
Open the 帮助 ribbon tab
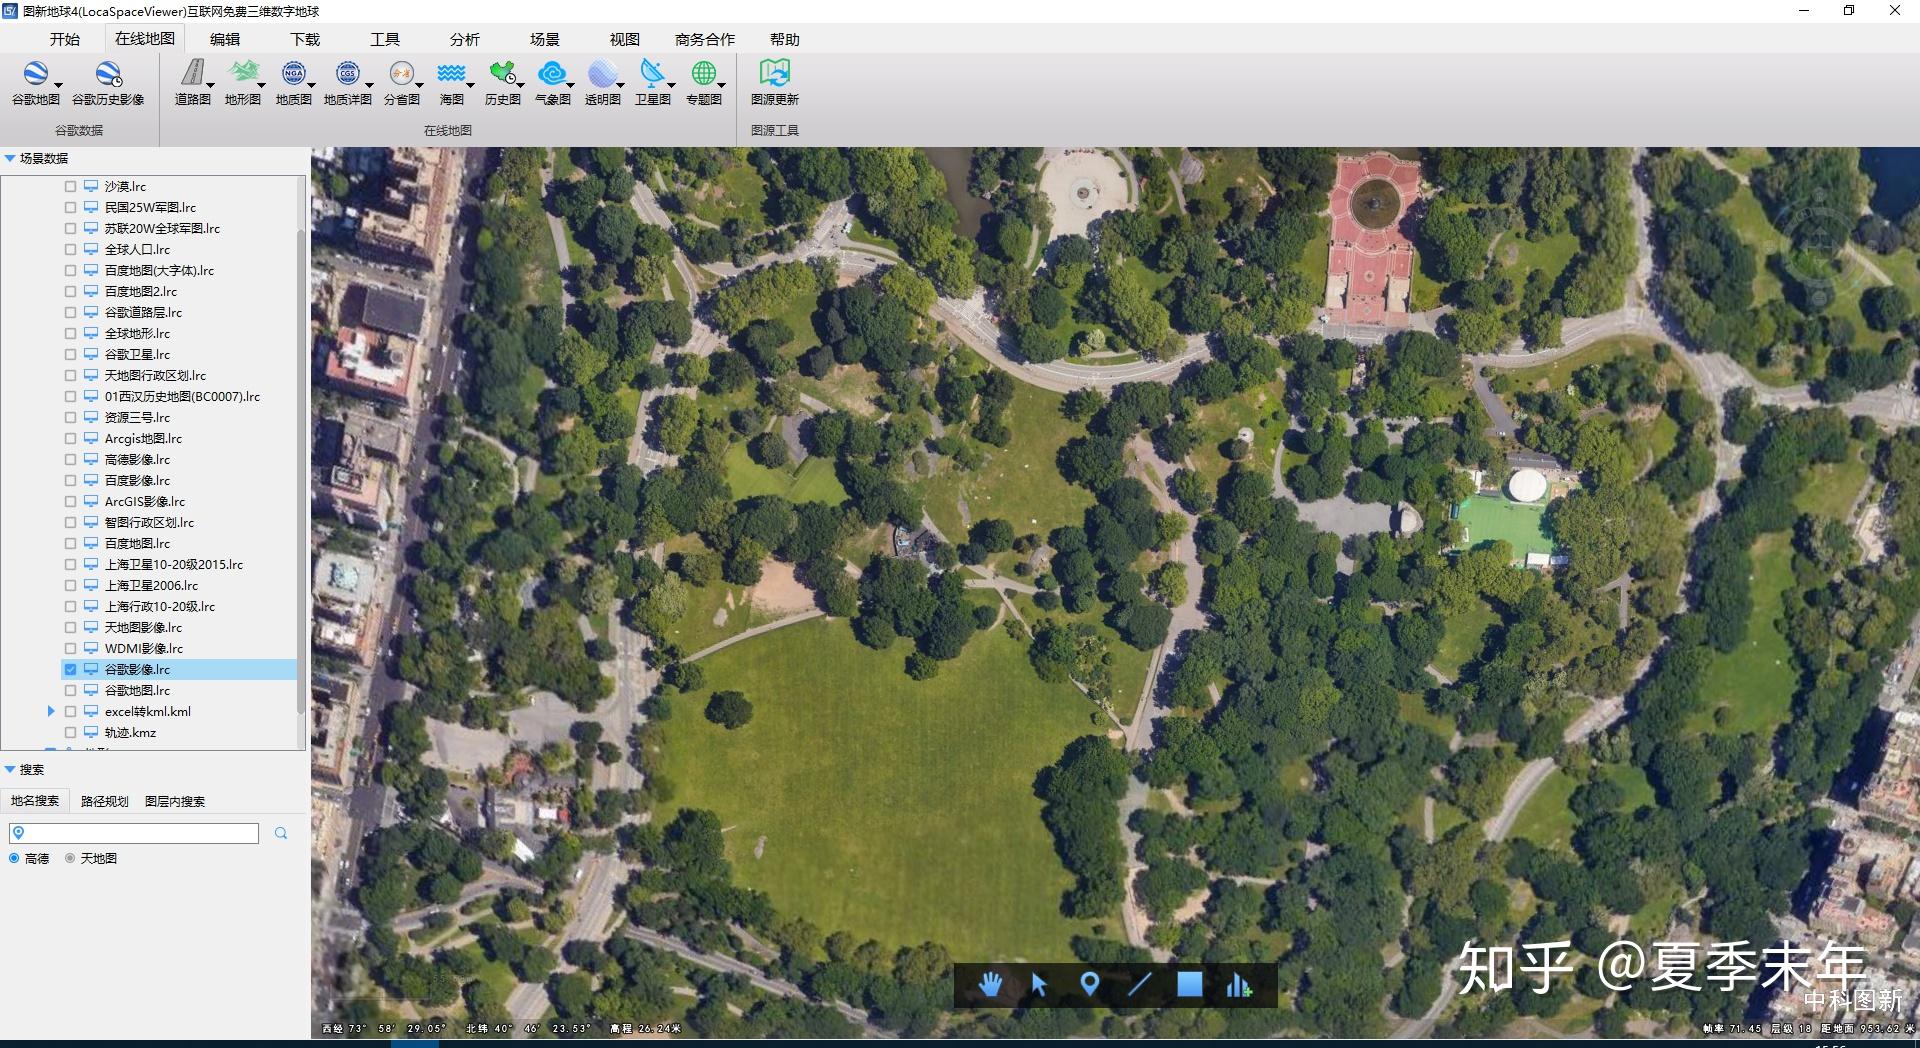[785, 39]
